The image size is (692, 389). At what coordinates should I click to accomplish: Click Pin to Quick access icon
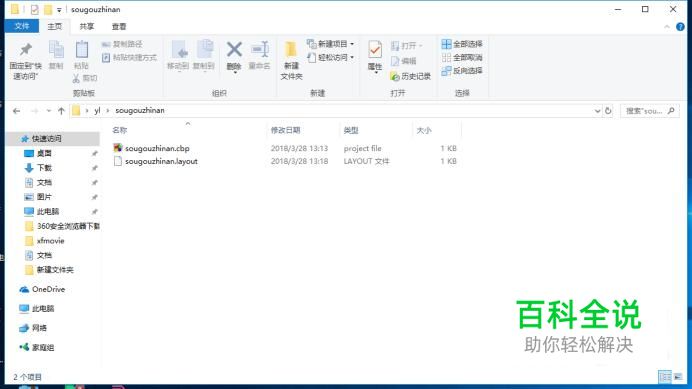(26, 50)
